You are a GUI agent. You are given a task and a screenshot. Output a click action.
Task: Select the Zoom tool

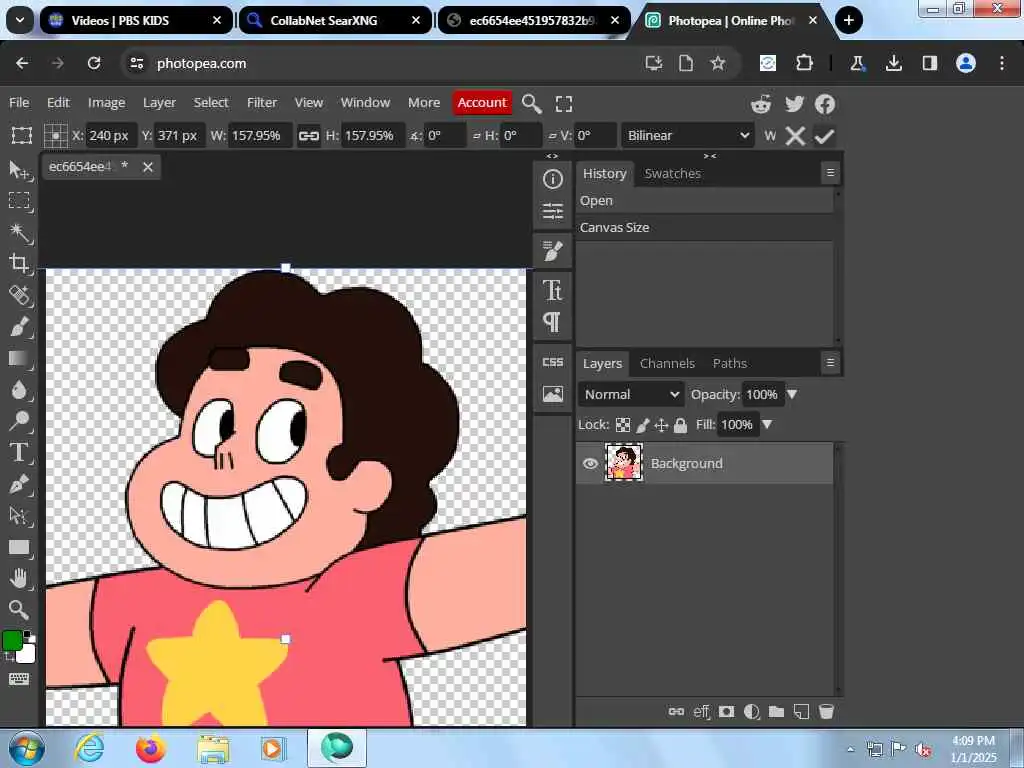[x=20, y=609]
